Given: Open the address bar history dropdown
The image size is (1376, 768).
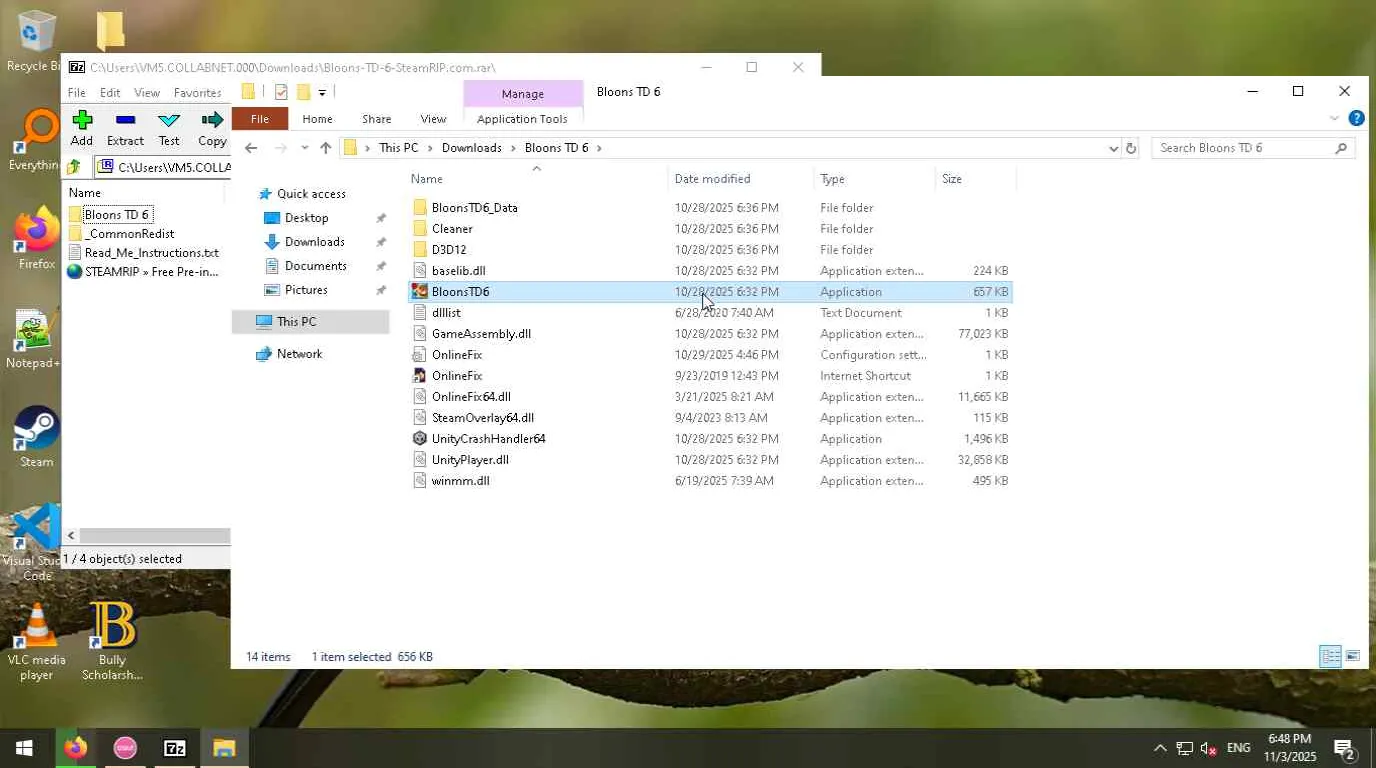Looking at the screenshot, I should [x=1113, y=148].
